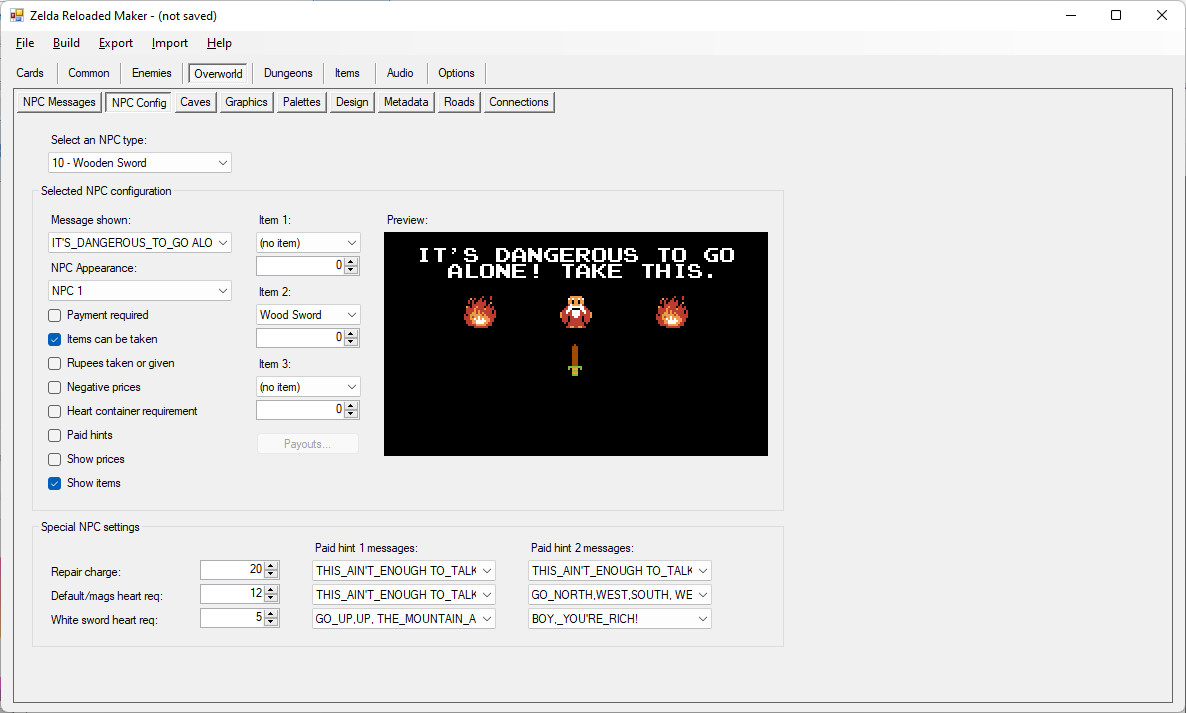This screenshot has height=713, width=1186.
Task: Switch to the Dungeons tab
Action: 288,73
